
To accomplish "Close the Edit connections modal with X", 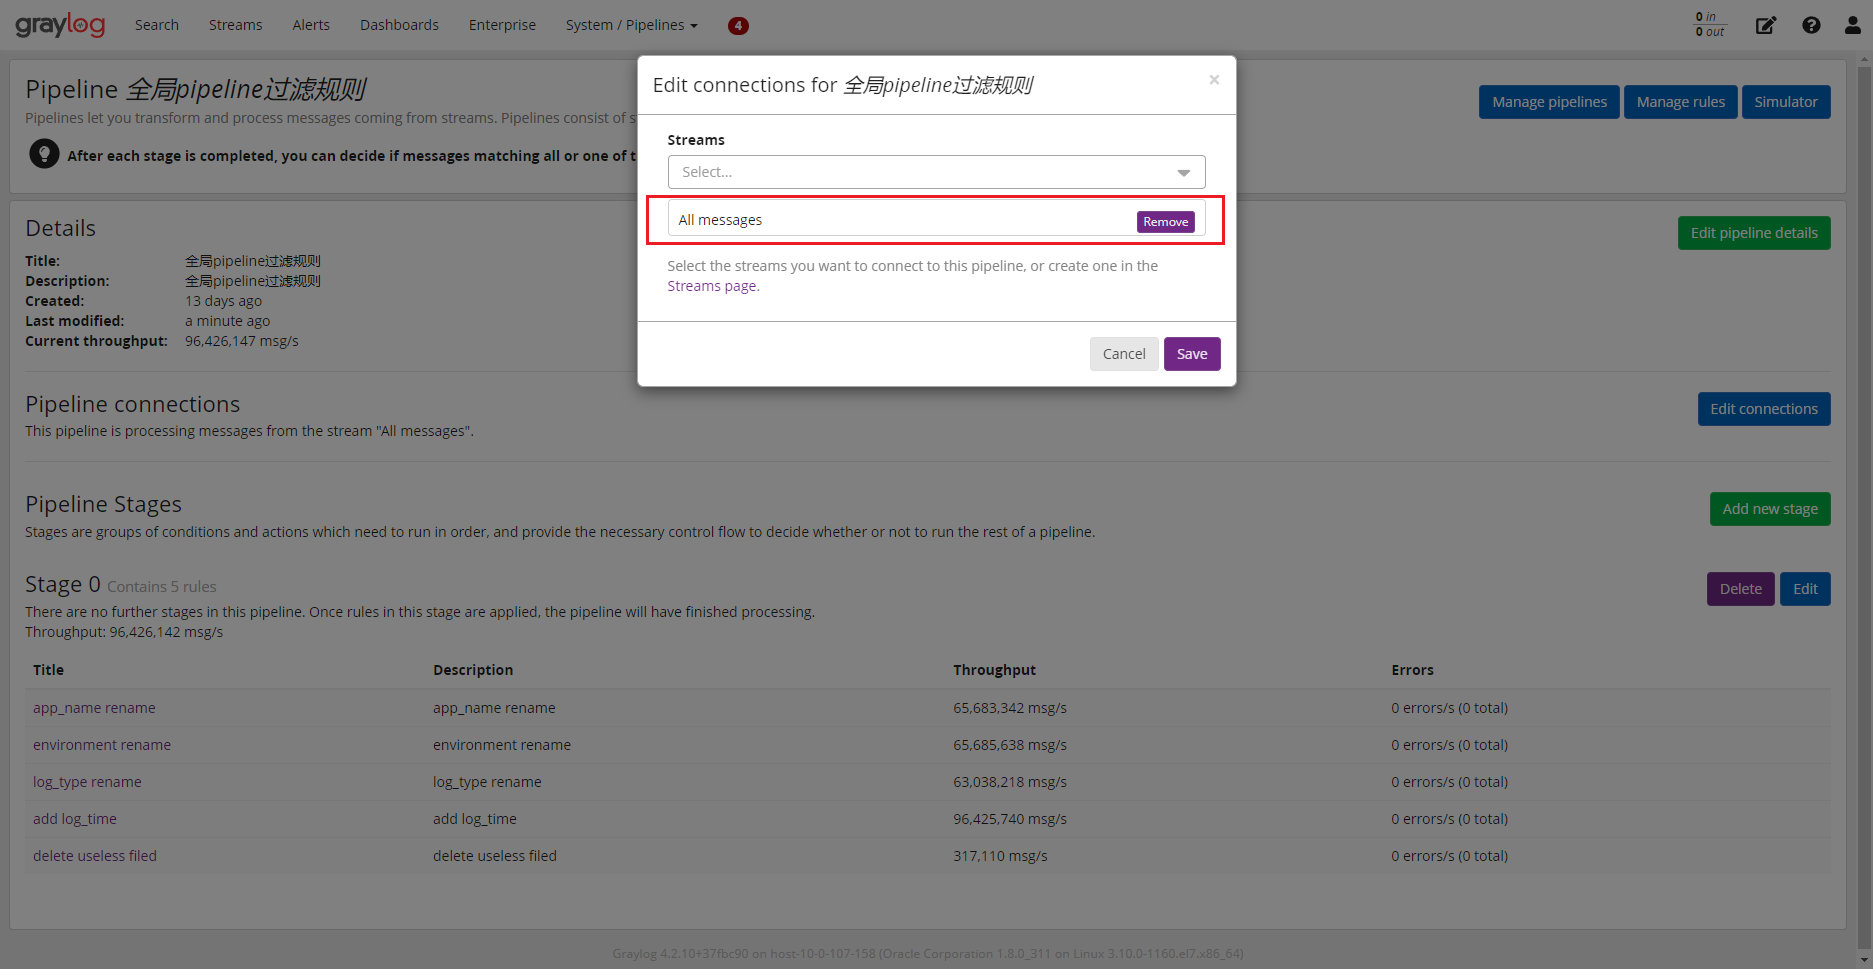I will [1213, 79].
